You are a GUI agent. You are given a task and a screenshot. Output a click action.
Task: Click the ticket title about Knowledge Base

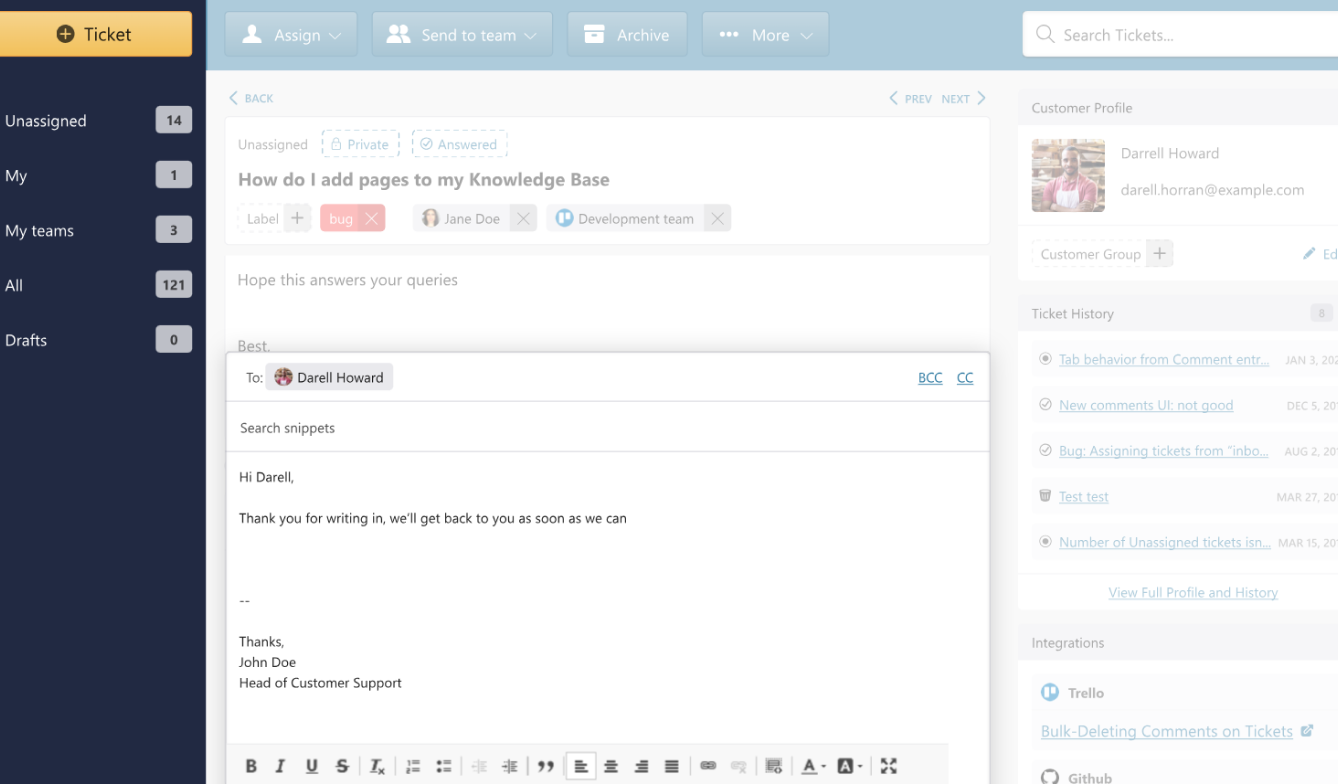click(x=423, y=180)
